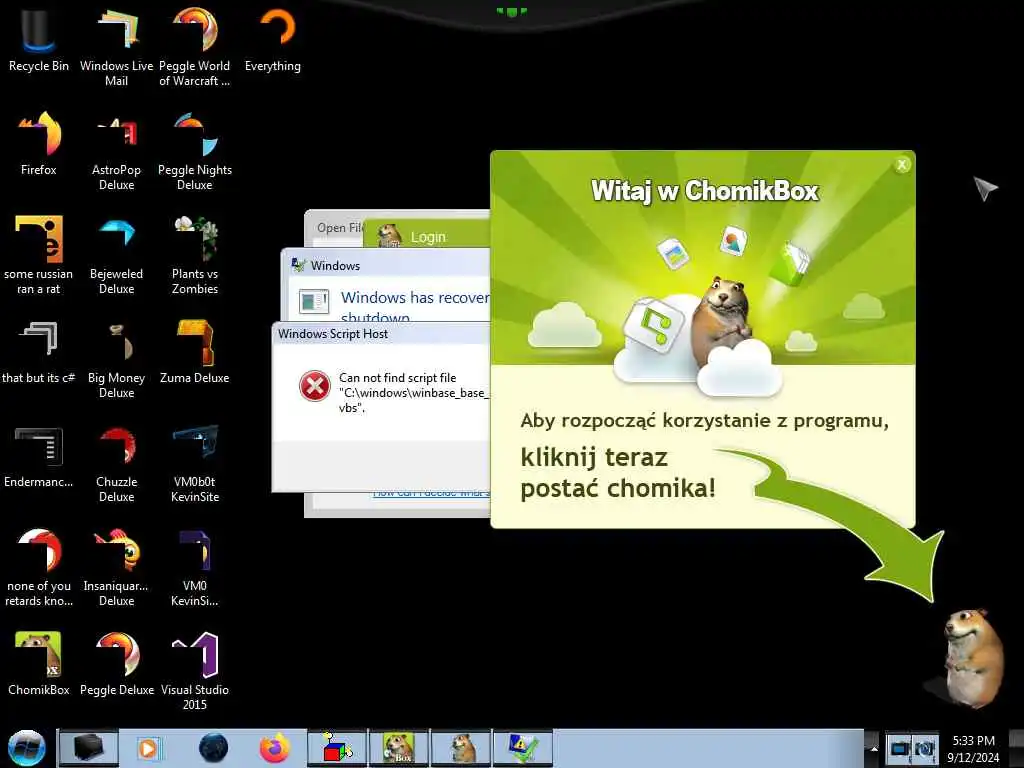The width and height of the screenshot is (1024, 768).
Task: Open Windows Media Player from taskbar
Action: click(148, 748)
